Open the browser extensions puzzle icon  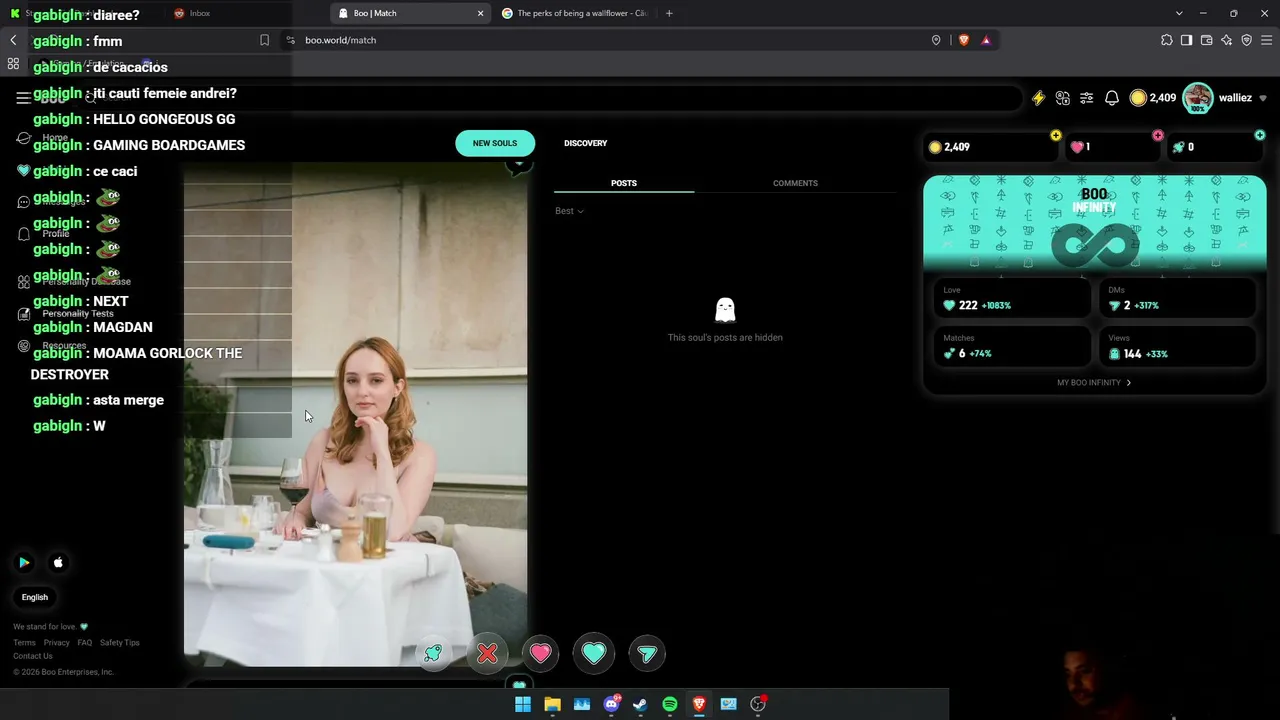(x=1166, y=40)
